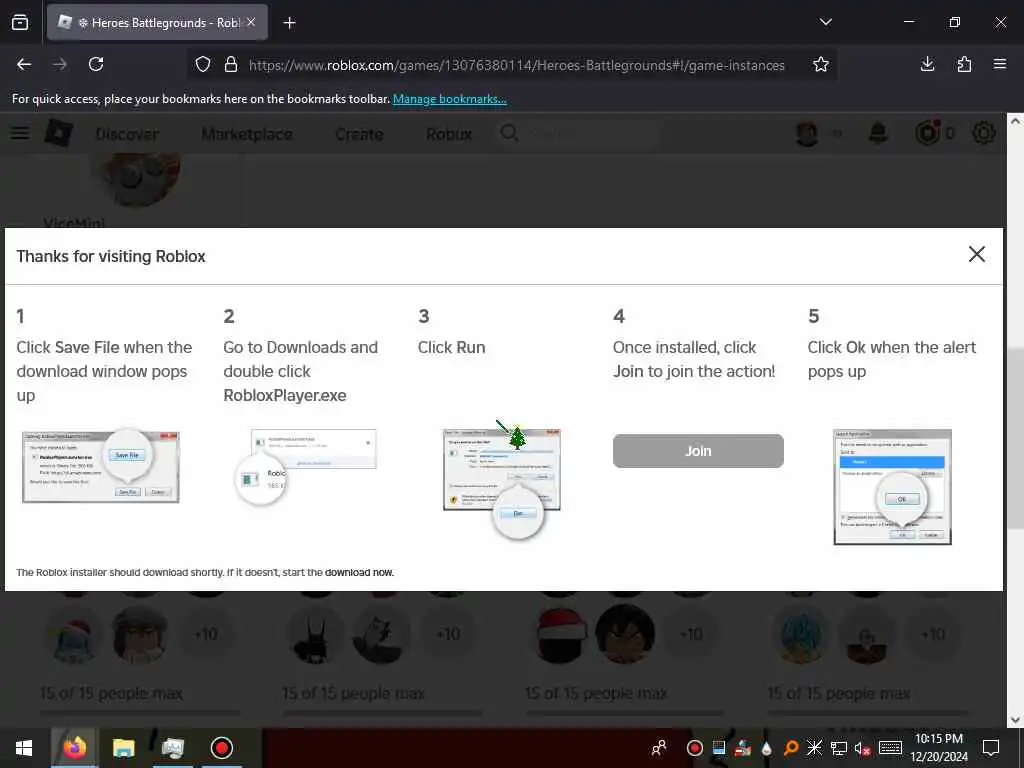The width and height of the screenshot is (1024, 768).
Task: Open Firefox View in the tab bar
Action: click(20, 23)
